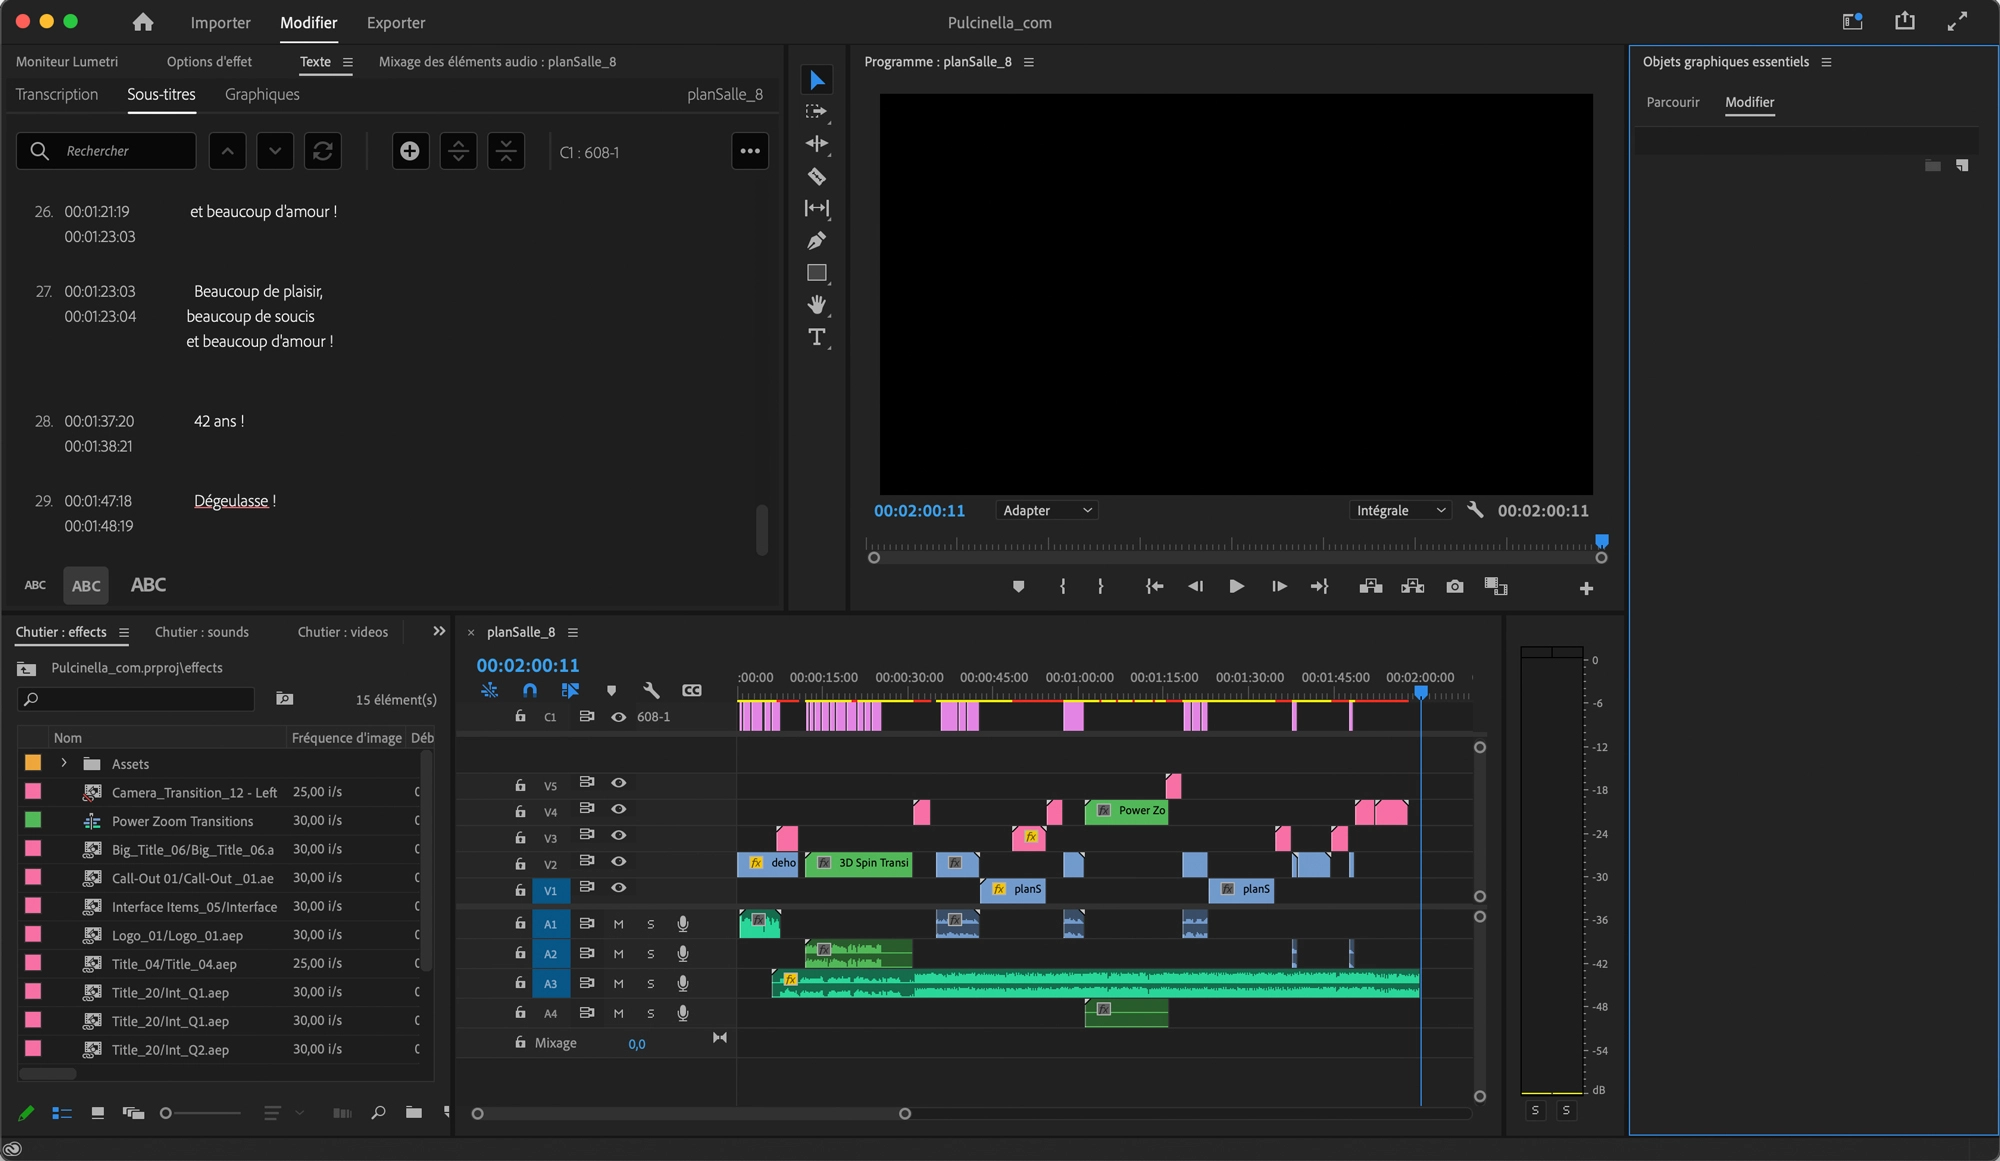The image size is (2000, 1161).
Task: Select the Type tool
Action: tap(816, 337)
